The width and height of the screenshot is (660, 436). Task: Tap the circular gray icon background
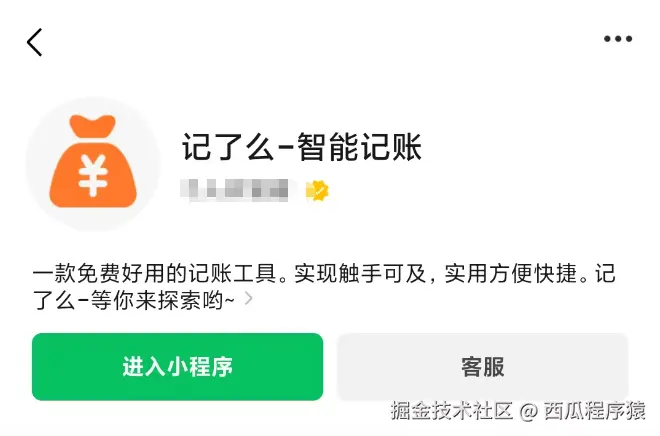(x=93, y=163)
